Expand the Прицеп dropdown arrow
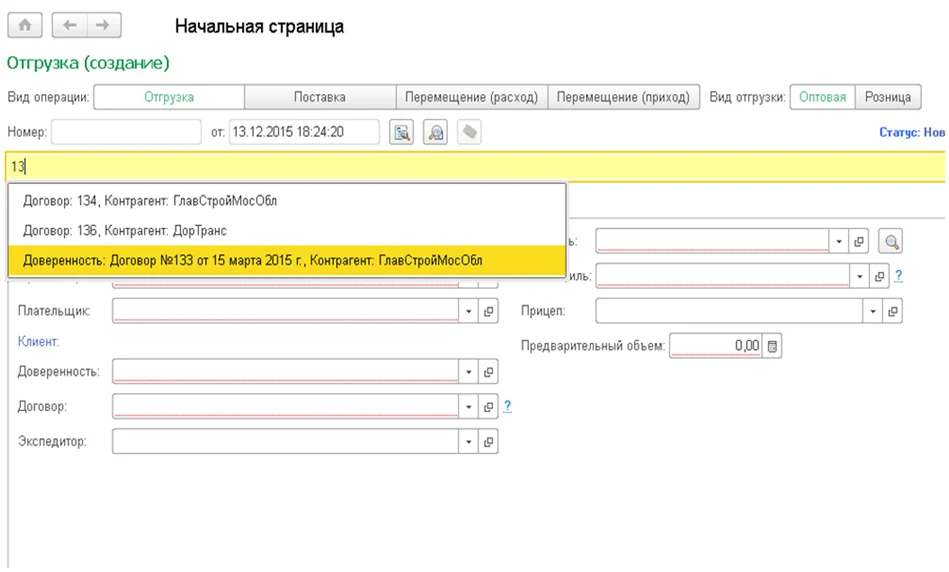 [874, 311]
